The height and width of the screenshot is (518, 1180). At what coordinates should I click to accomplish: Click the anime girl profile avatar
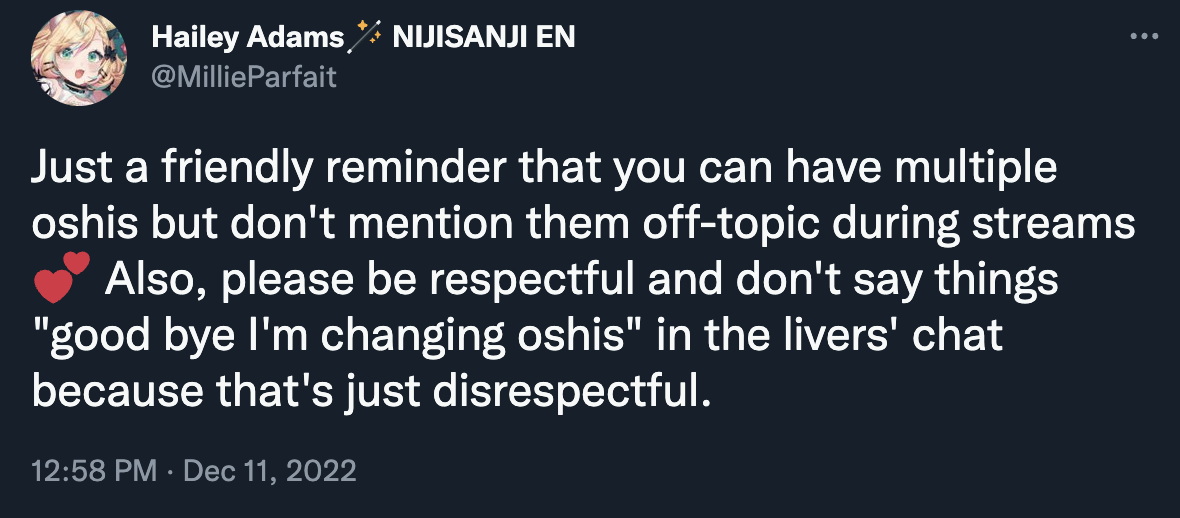click(78, 58)
